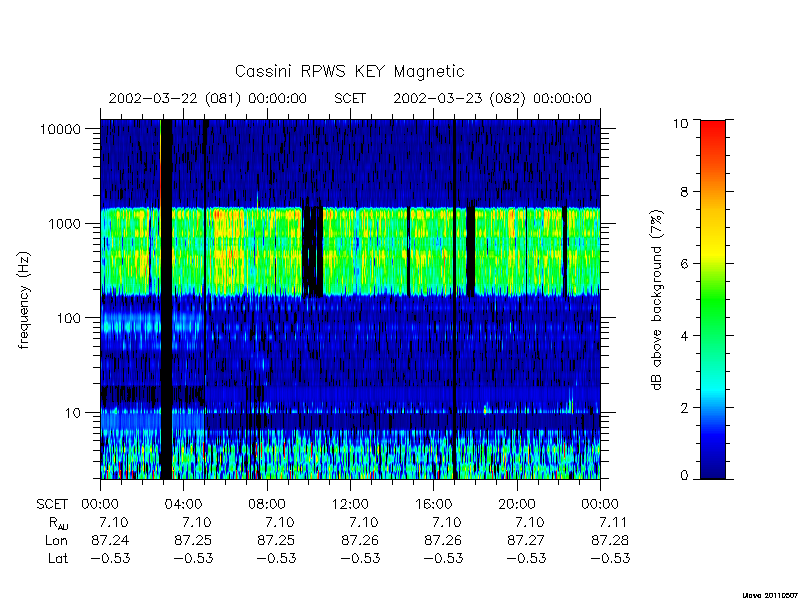Click the colorbar 0 dB label
This screenshot has height=600, width=800.
(x=684, y=476)
